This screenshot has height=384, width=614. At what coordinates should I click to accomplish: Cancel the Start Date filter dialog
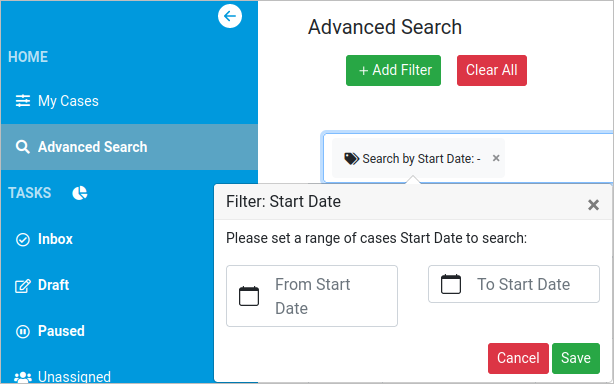click(518, 358)
